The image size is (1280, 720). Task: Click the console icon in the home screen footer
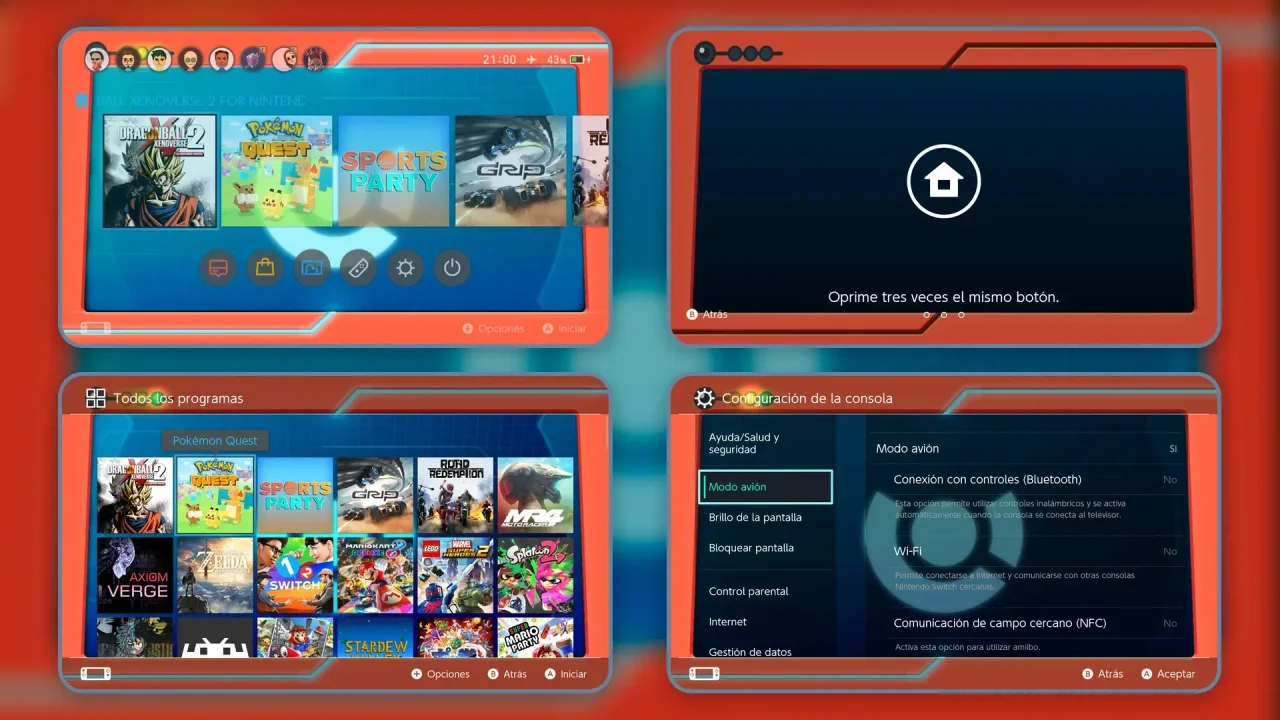(x=96, y=328)
